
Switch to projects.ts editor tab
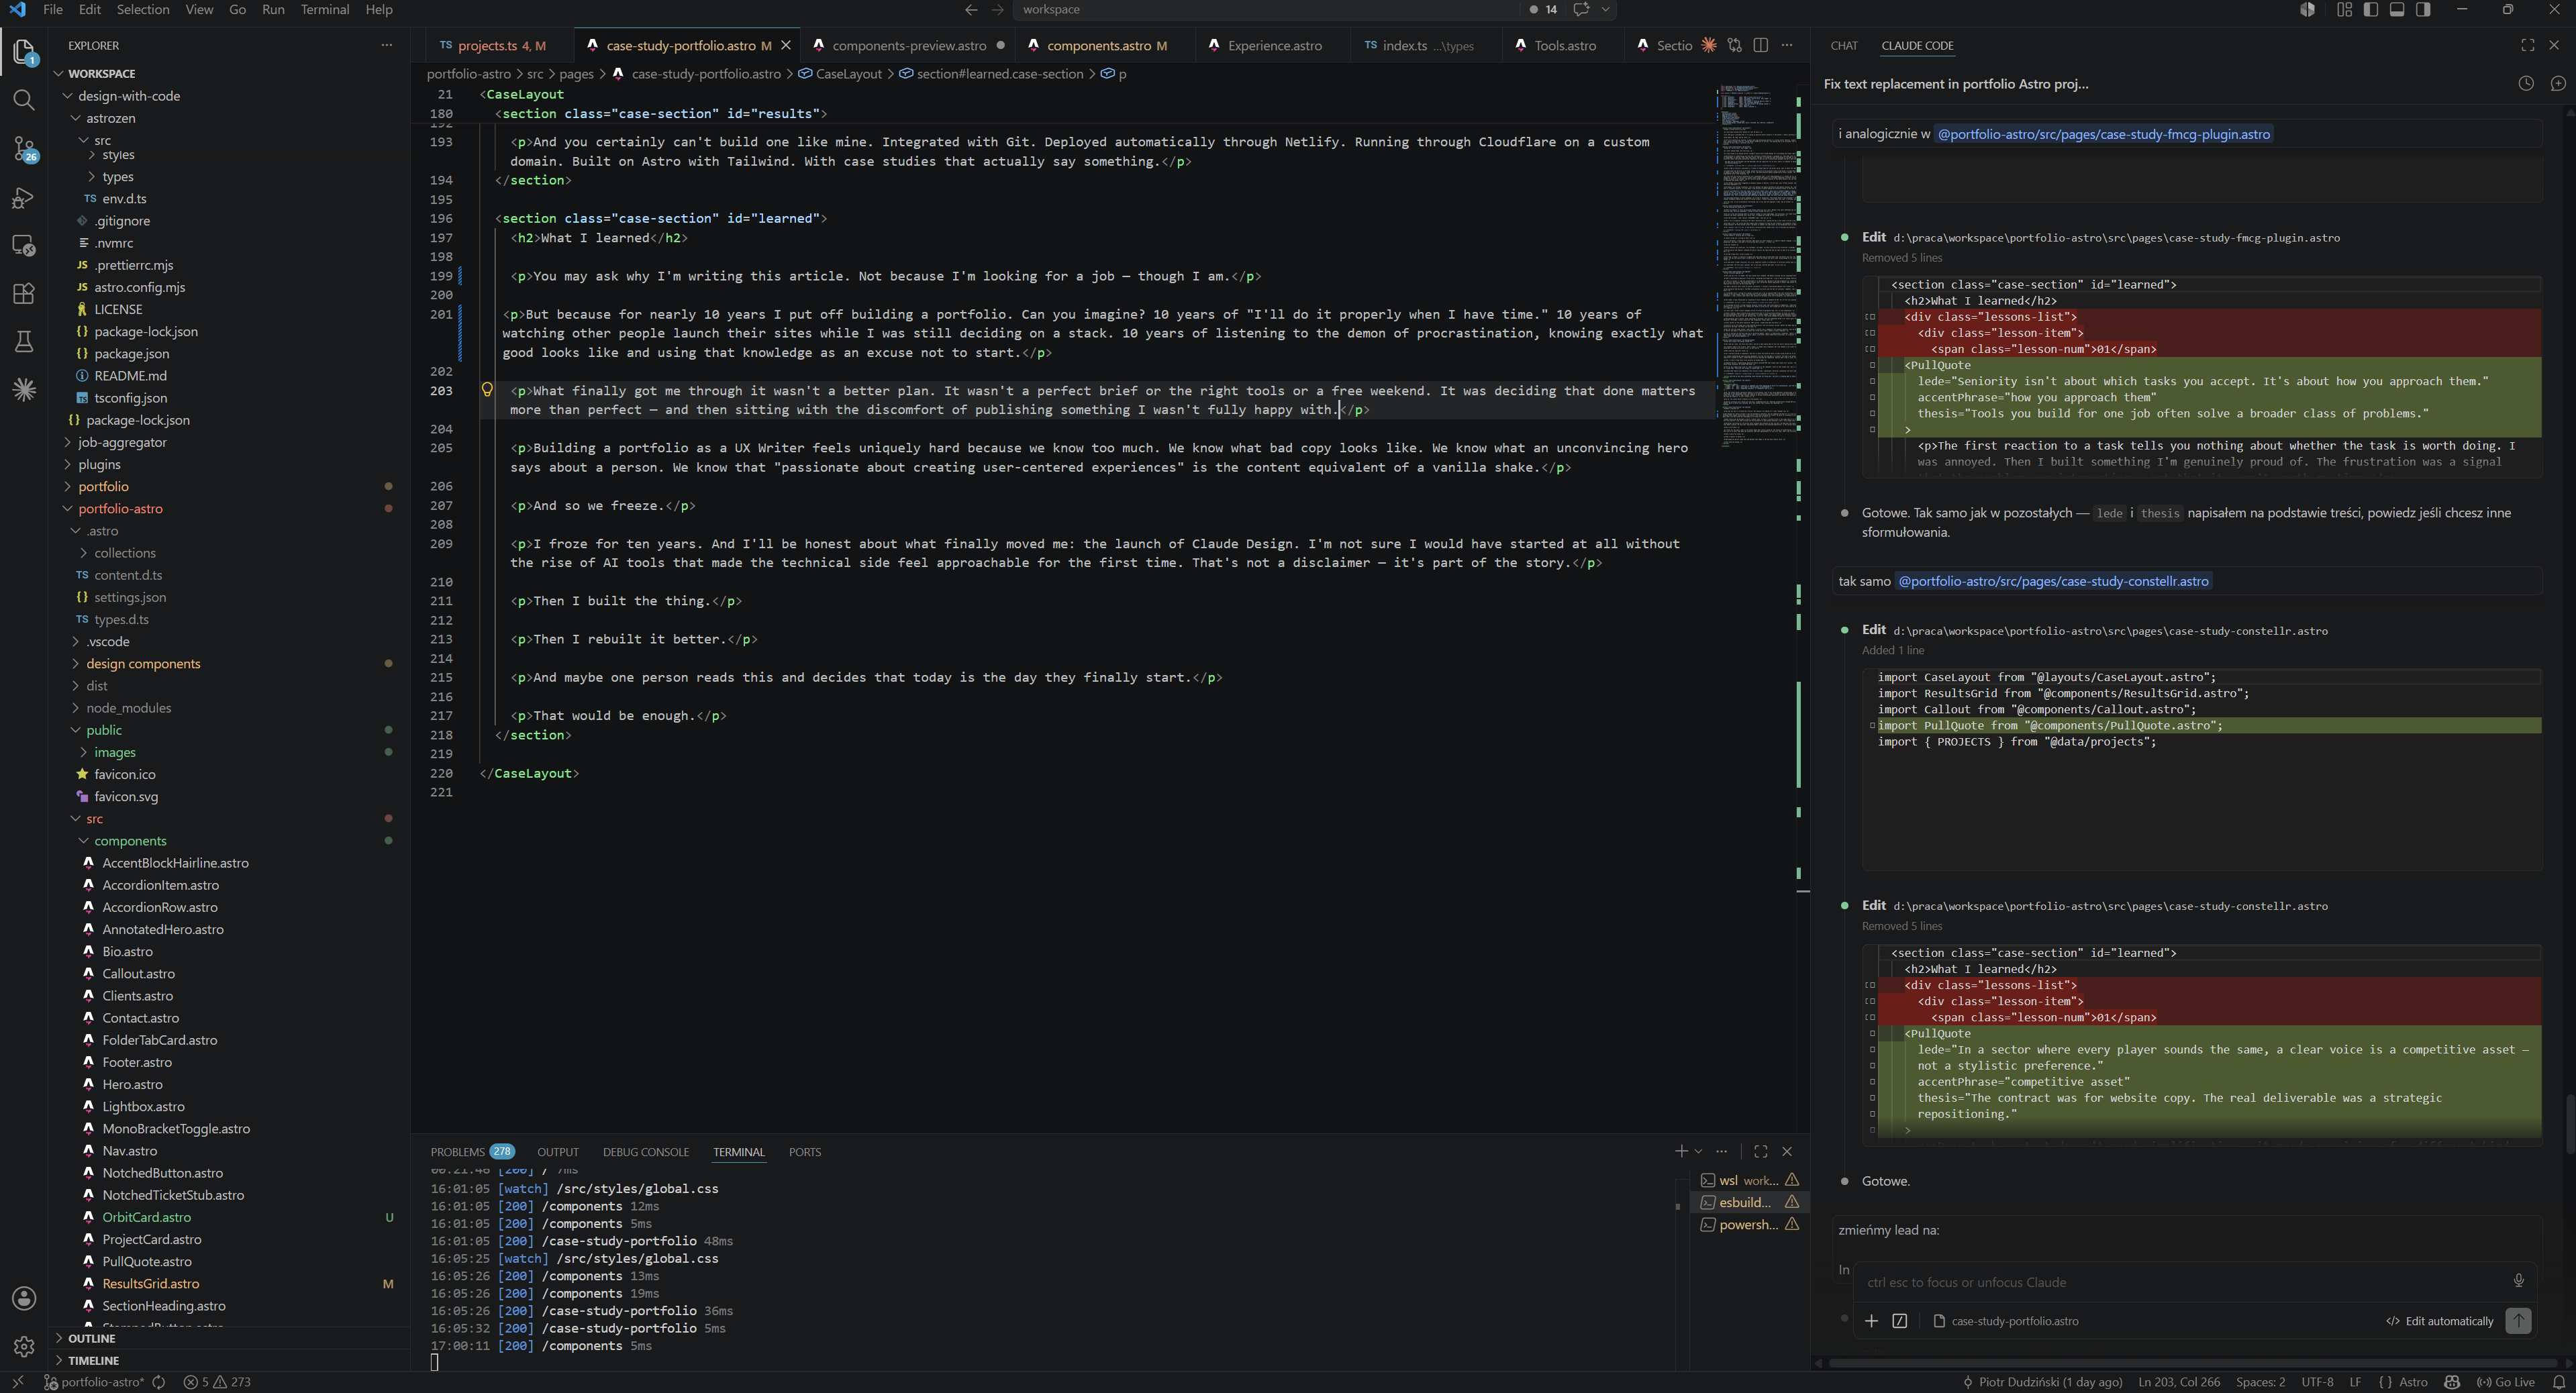point(501,45)
